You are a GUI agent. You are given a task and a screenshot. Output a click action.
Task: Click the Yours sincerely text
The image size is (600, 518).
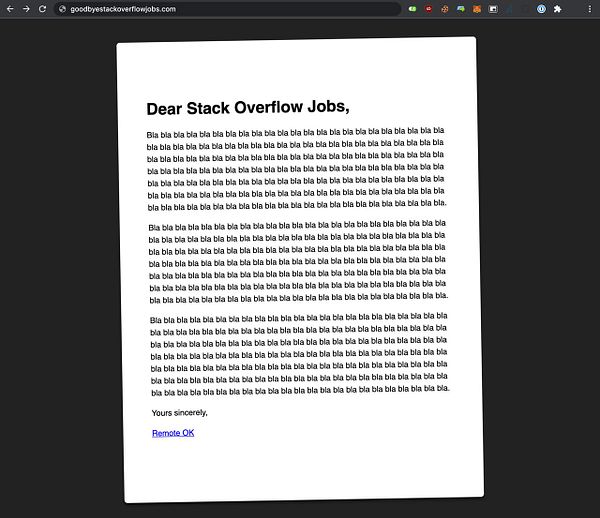(179, 413)
